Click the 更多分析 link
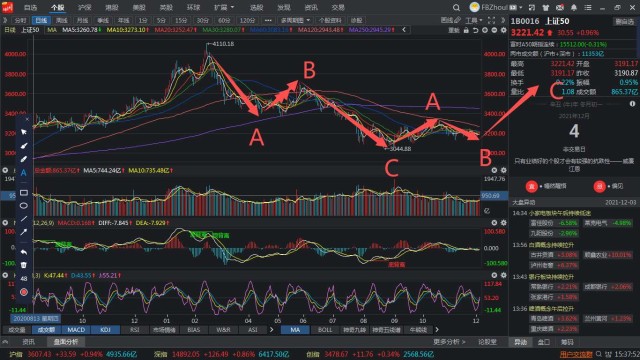 point(449,342)
